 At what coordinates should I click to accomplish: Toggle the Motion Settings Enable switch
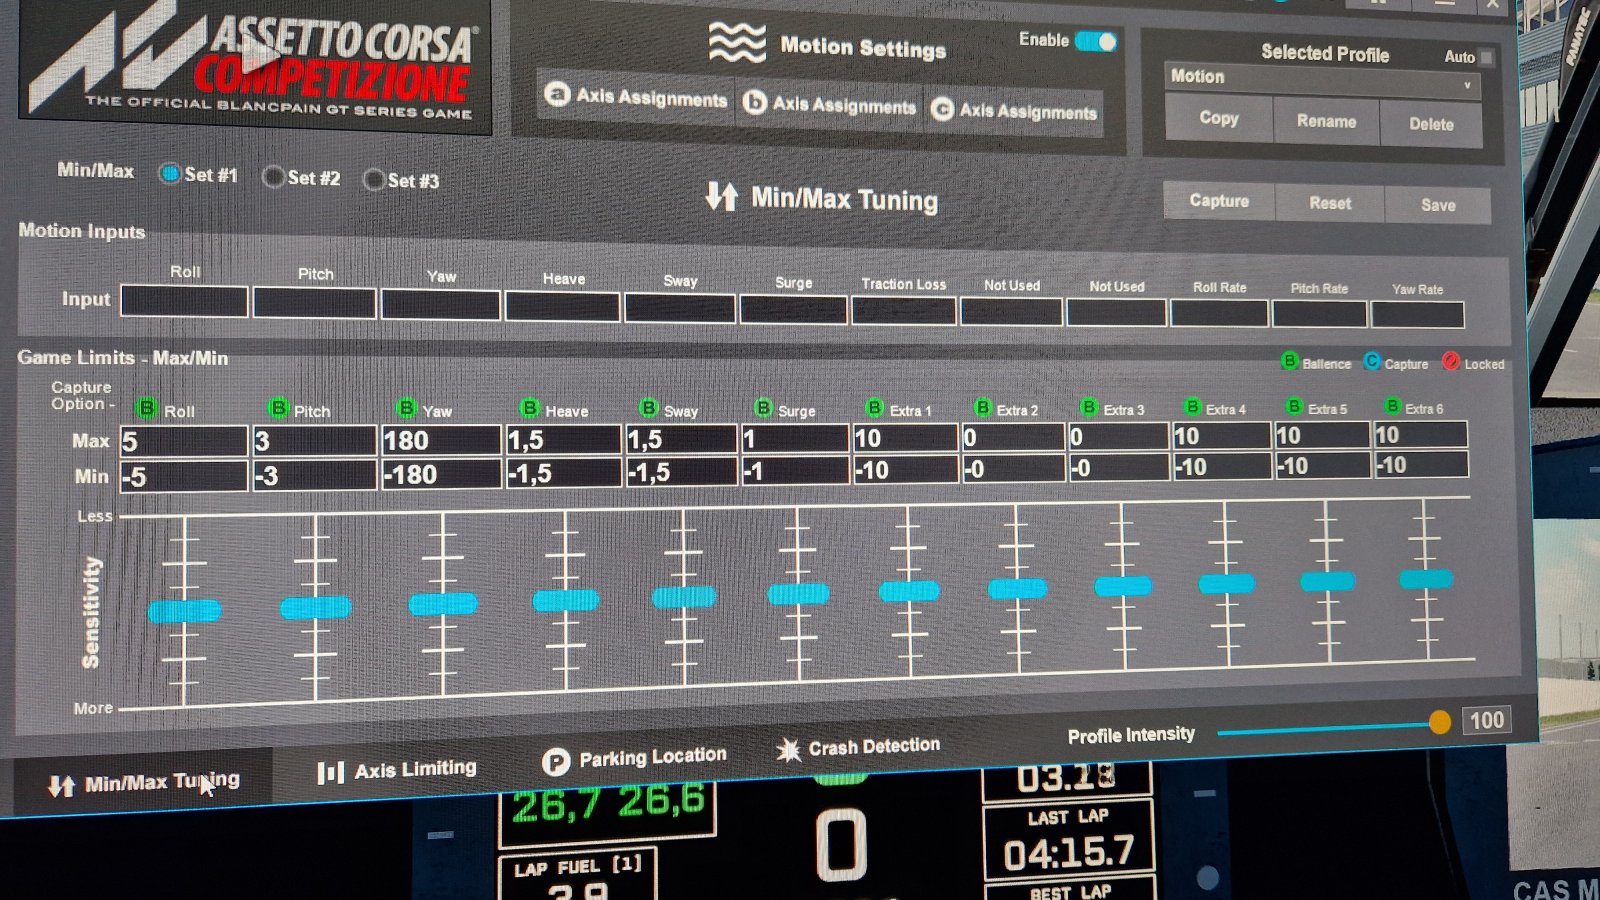1096,41
